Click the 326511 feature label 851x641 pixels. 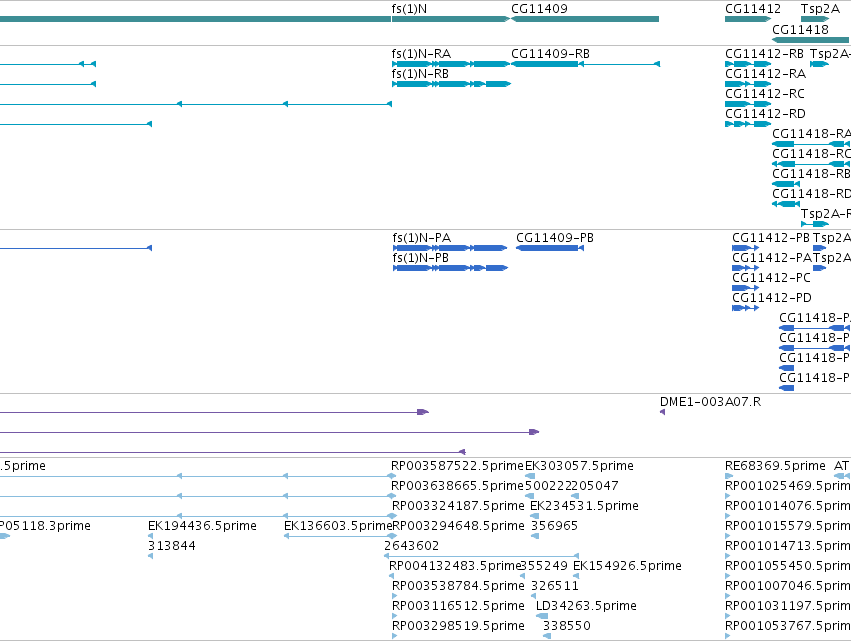(x=555, y=586)
